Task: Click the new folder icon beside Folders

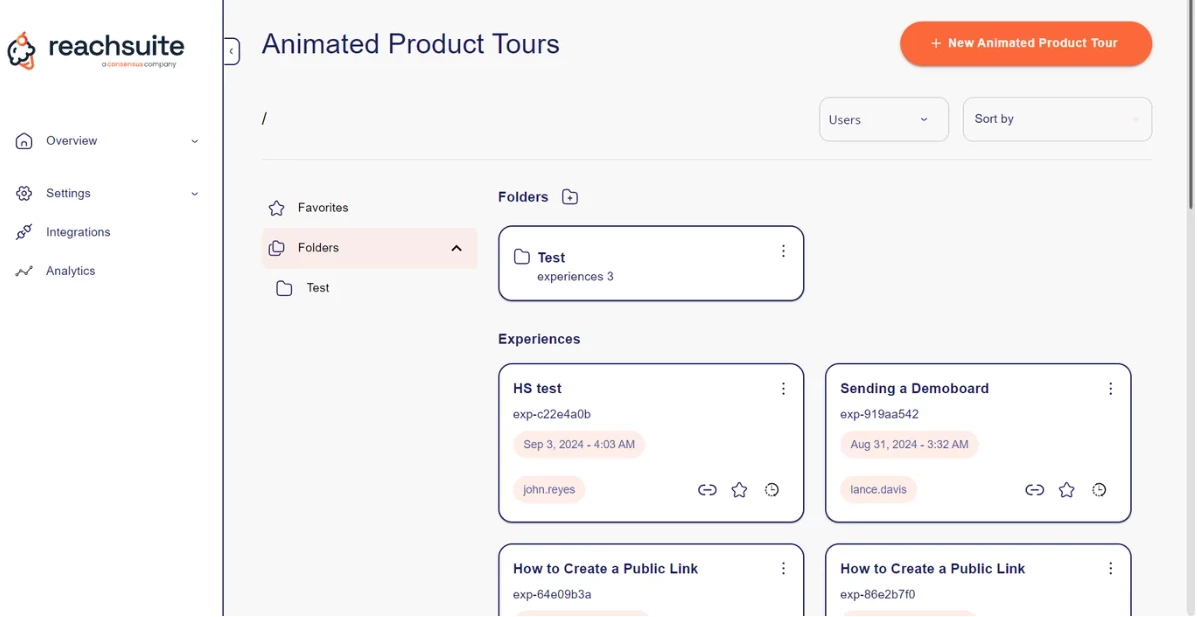Action: coord(570,197)
